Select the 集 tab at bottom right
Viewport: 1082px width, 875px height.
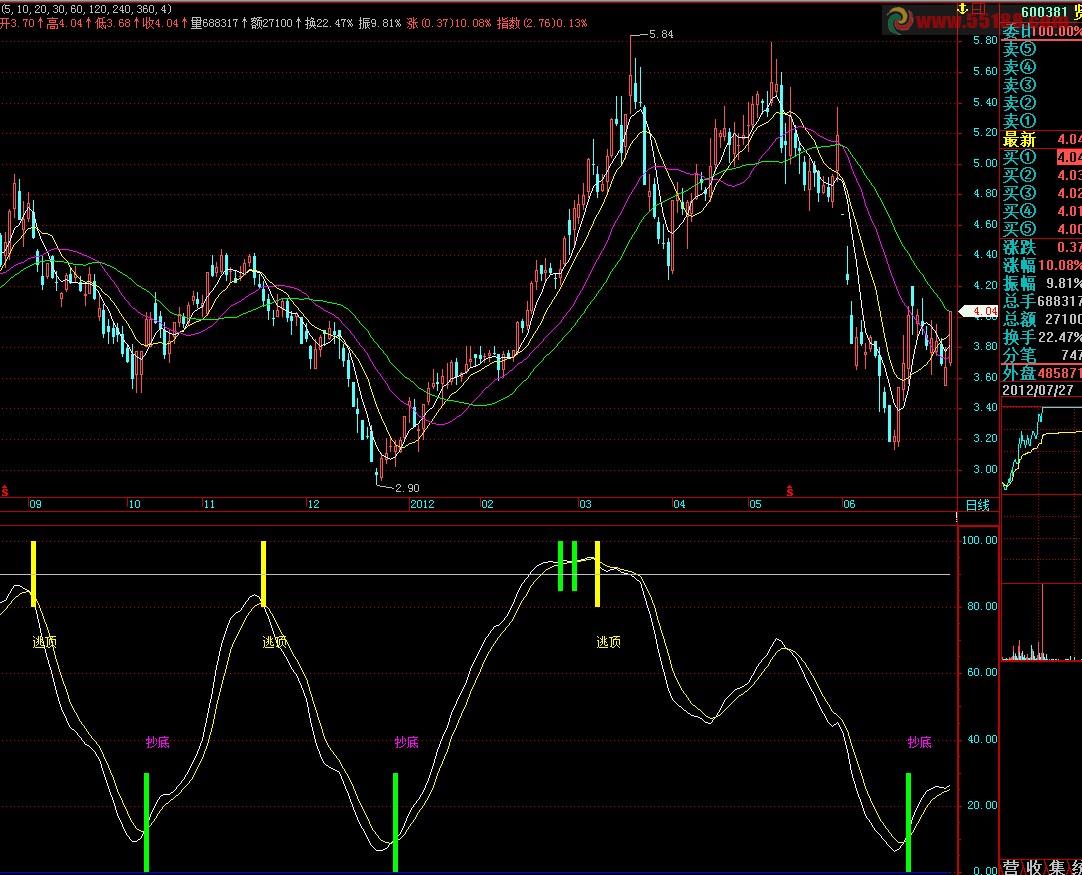(x=1056, y=866)
